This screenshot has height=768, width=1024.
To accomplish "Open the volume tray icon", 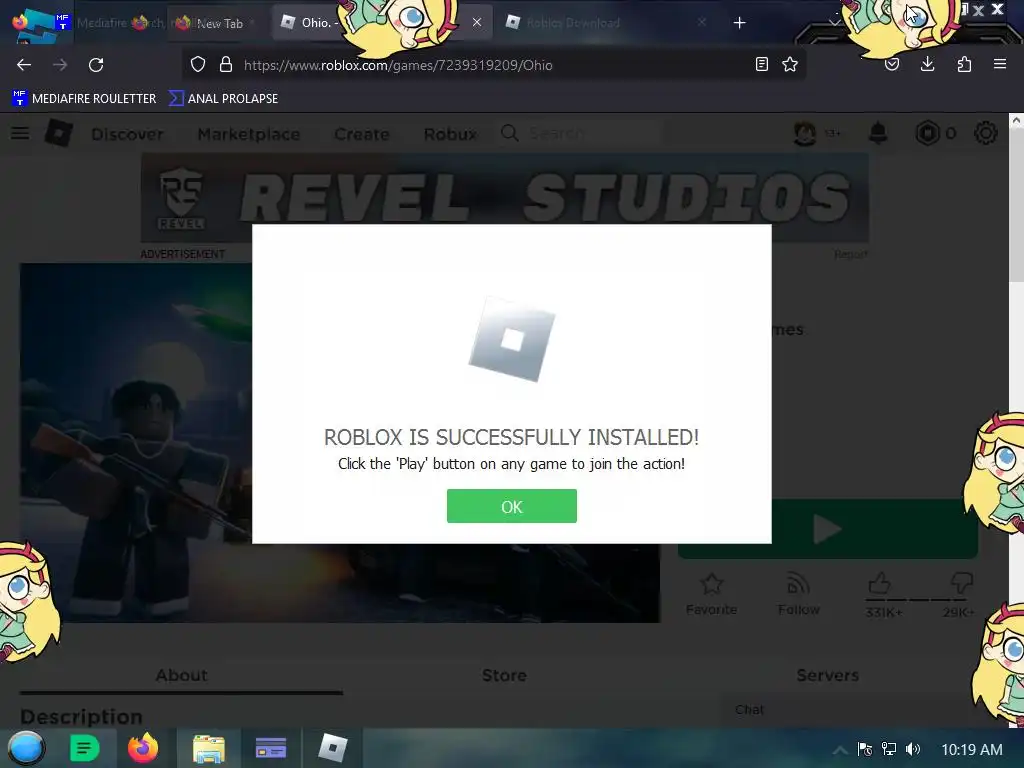I will click(913, 749).
